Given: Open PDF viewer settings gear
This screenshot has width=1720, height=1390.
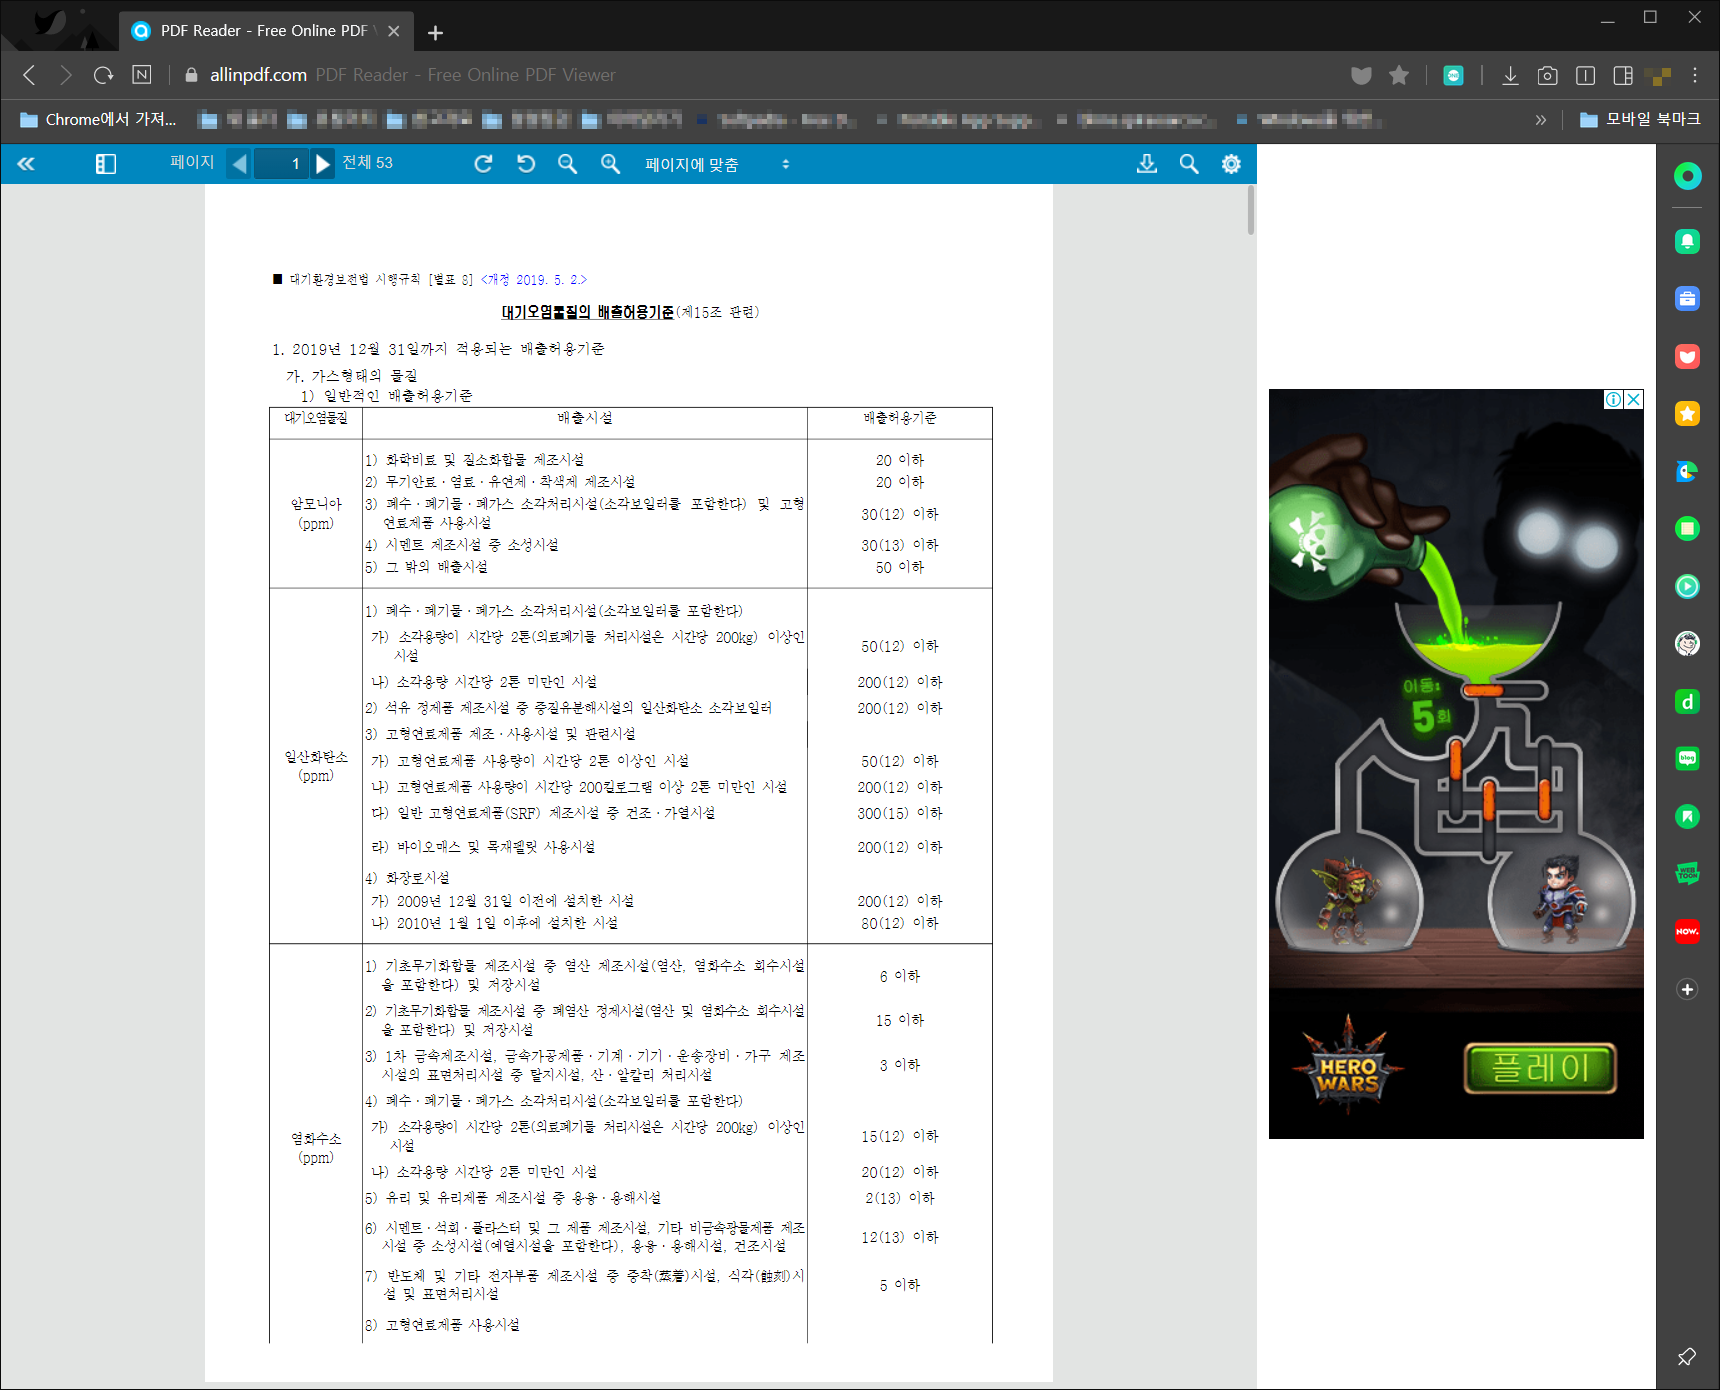Looking at the screenshot, I should click(x=1231, y=164).
